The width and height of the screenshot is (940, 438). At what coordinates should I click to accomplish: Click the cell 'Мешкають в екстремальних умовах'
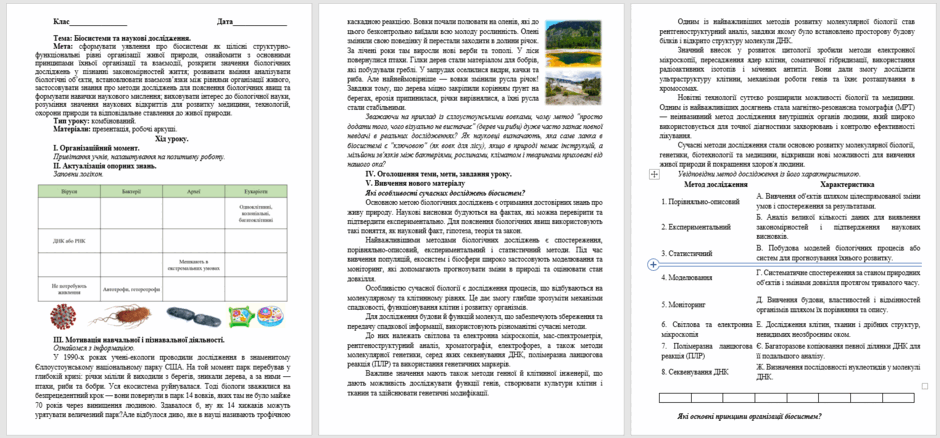click(194, 264)
